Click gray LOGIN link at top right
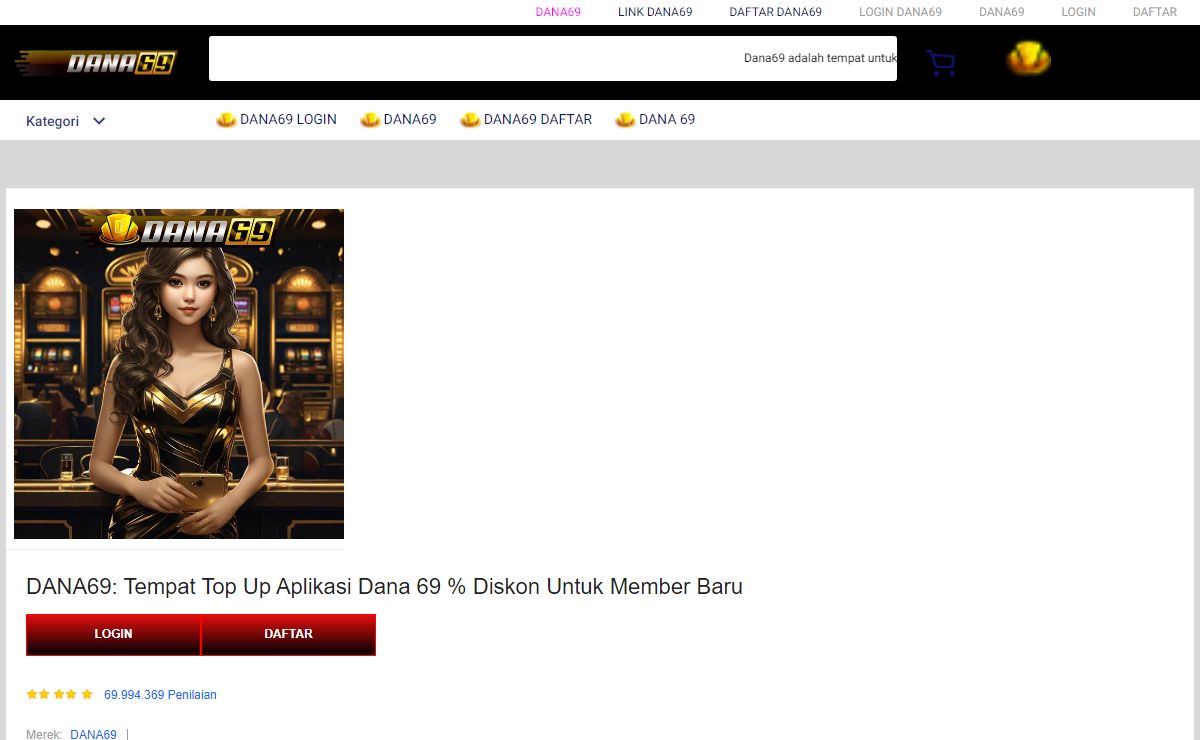The height and width of the screenshot is (740, 1200). [1078, 12]
